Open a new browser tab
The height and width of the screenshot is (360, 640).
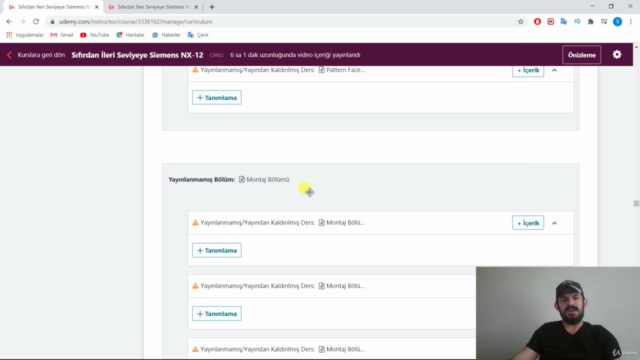[212, 7]
